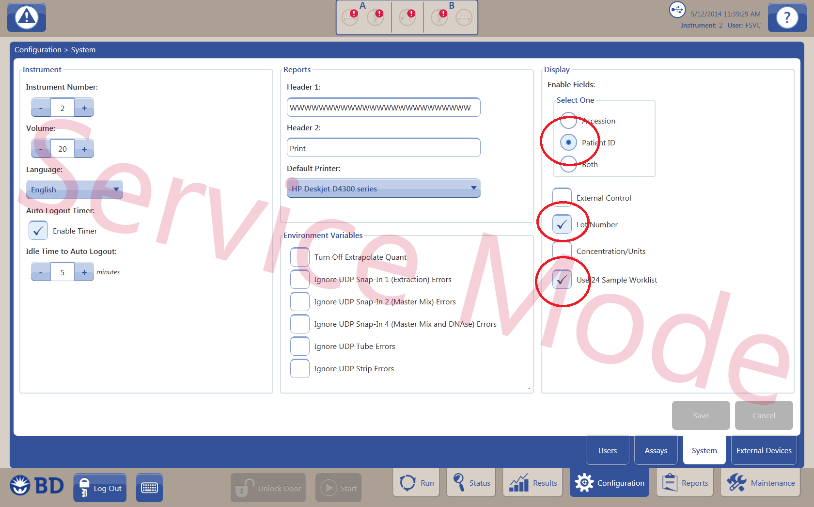Open the Results screen

point(533,483)
